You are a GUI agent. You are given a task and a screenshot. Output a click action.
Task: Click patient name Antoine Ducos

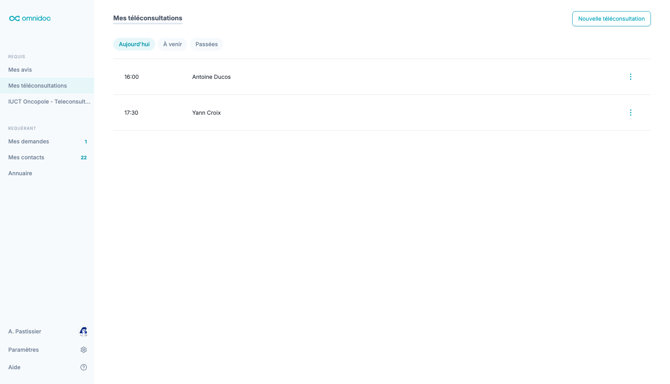pyautogui.click(x=211, y=77)
